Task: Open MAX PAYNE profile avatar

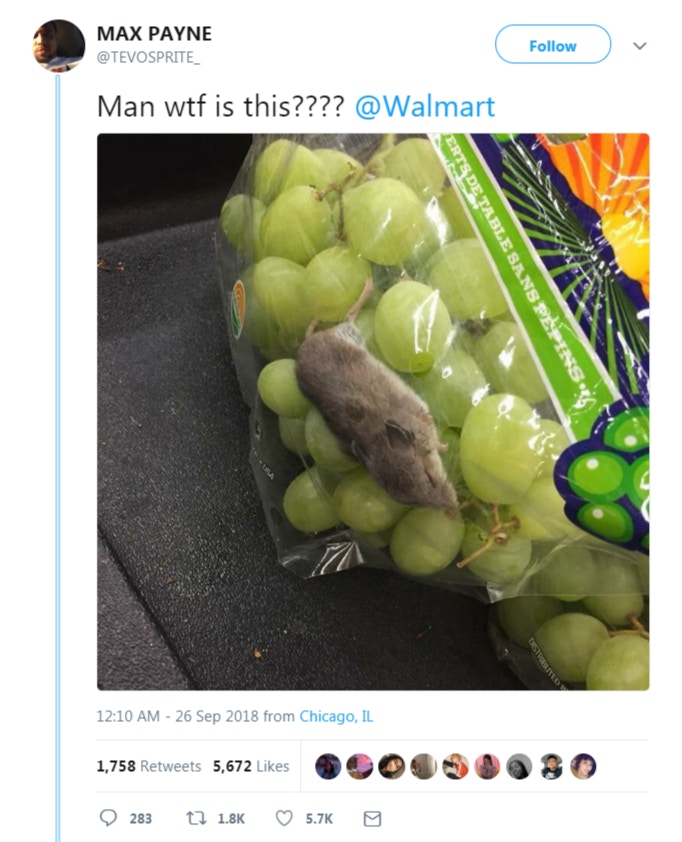Action: point(59,45)
